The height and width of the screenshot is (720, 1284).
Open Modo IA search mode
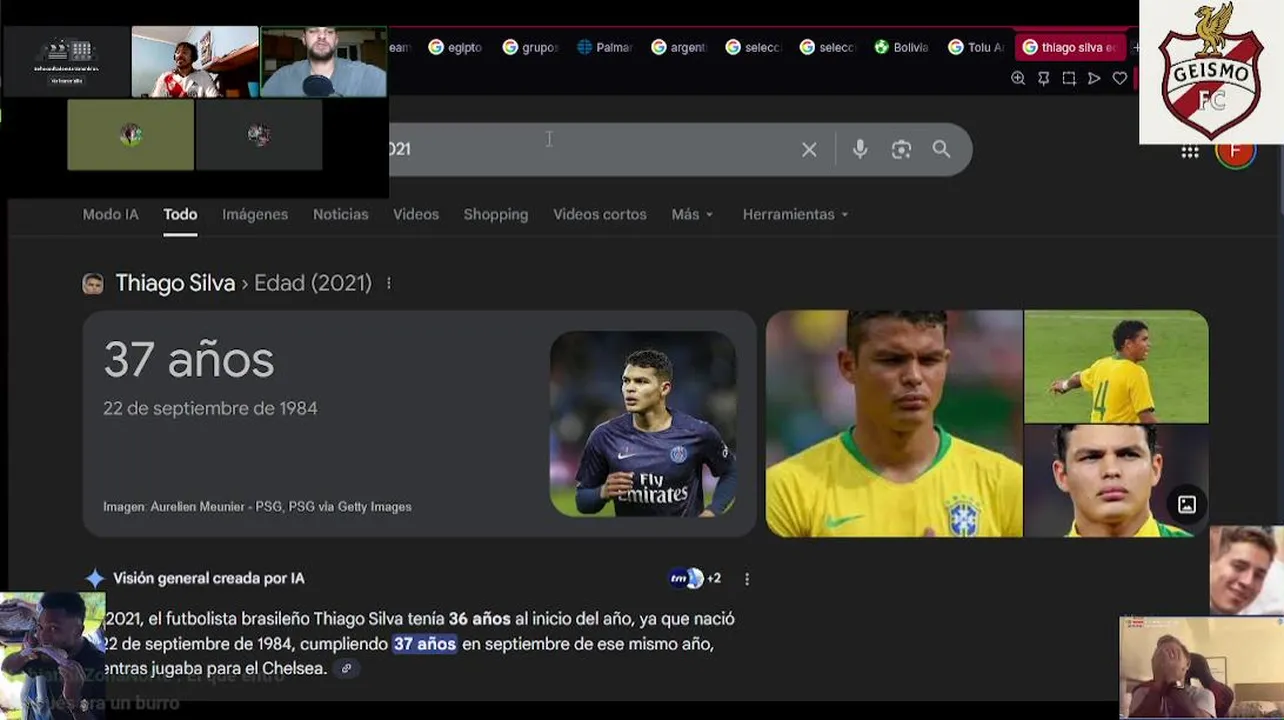(110, 214)
